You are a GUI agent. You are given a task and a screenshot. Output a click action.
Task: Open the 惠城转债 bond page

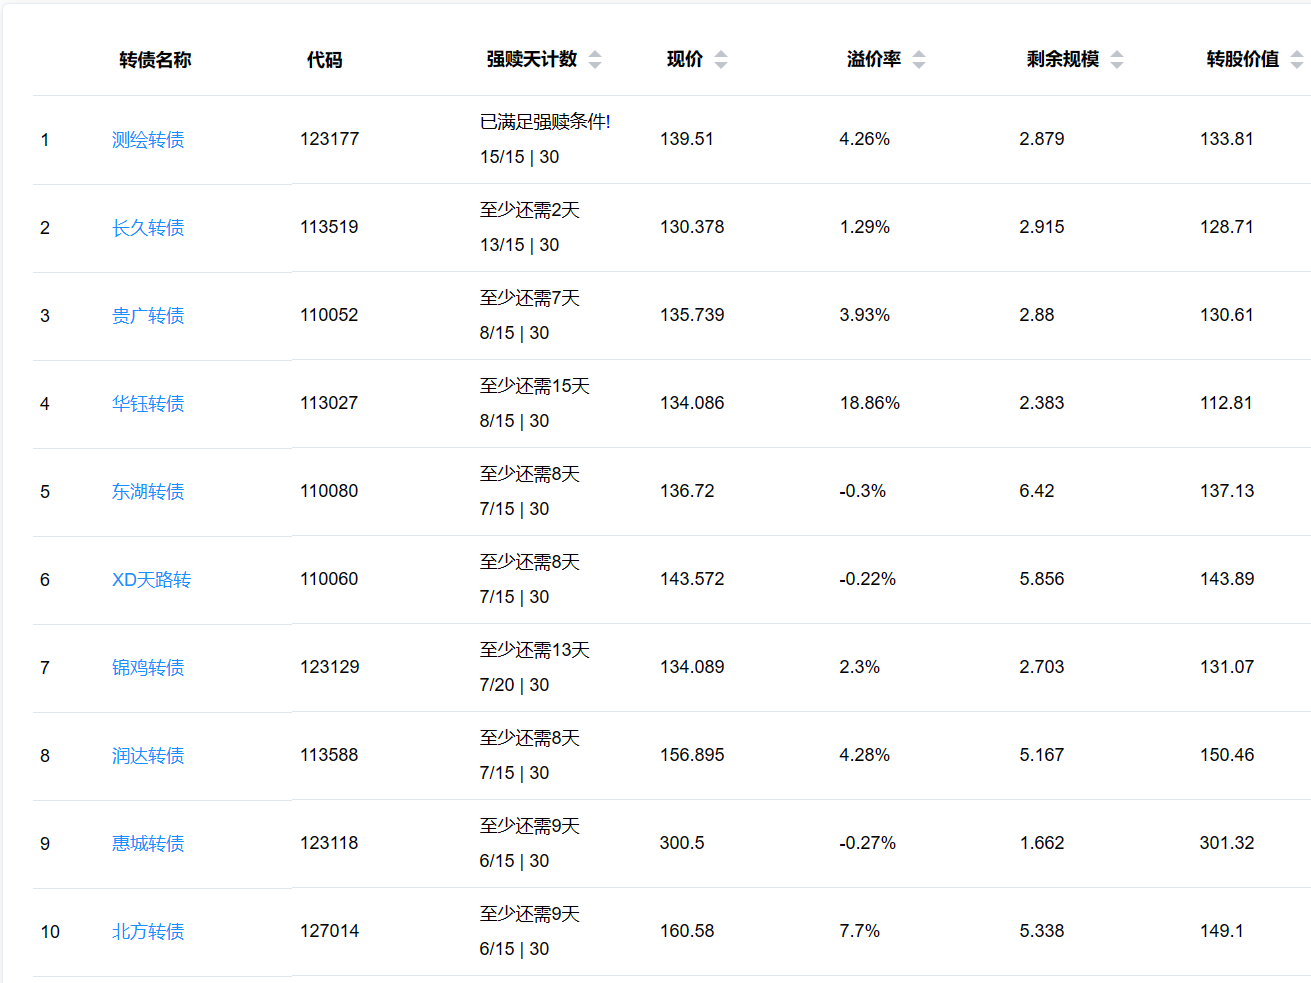pyautogui.click(x=148, y=844)
